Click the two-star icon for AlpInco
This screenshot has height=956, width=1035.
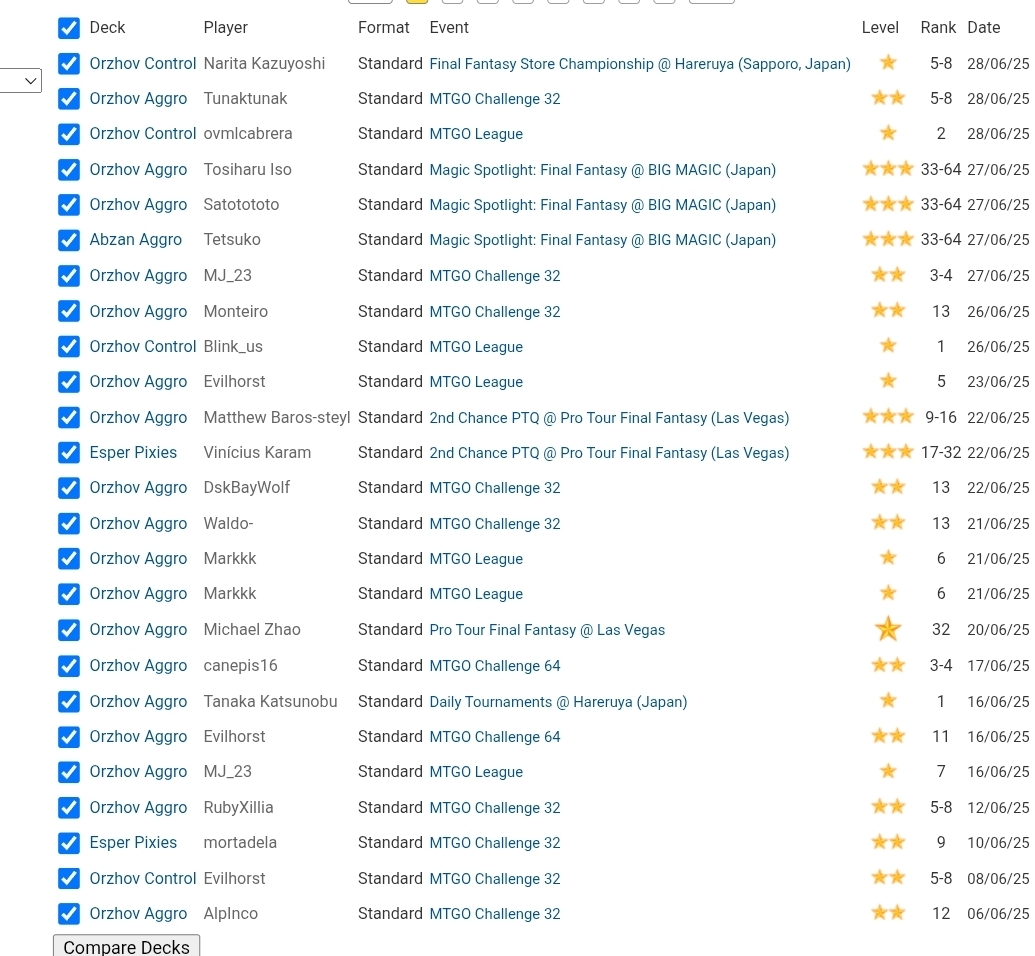pyautogui.click(x=888, y=912)
